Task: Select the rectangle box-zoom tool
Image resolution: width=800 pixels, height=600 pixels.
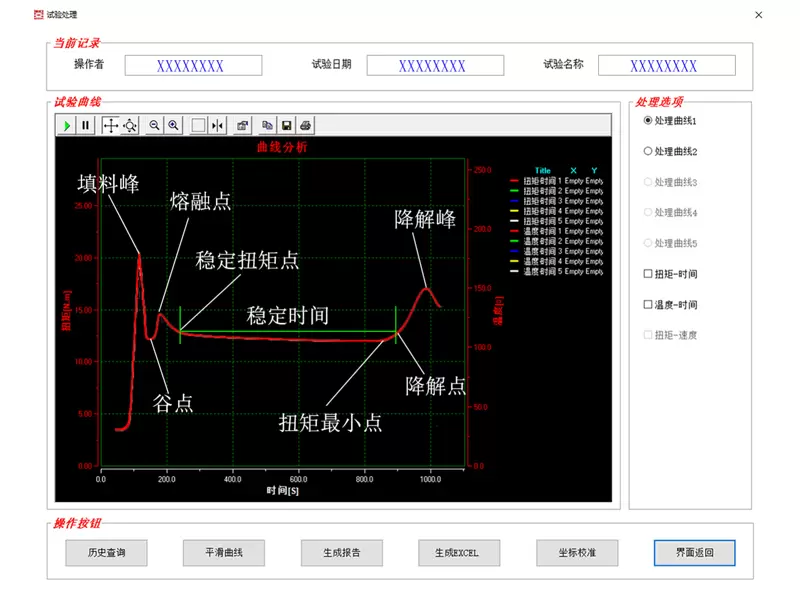Action: pyautogui.click(x=199, y=125)
